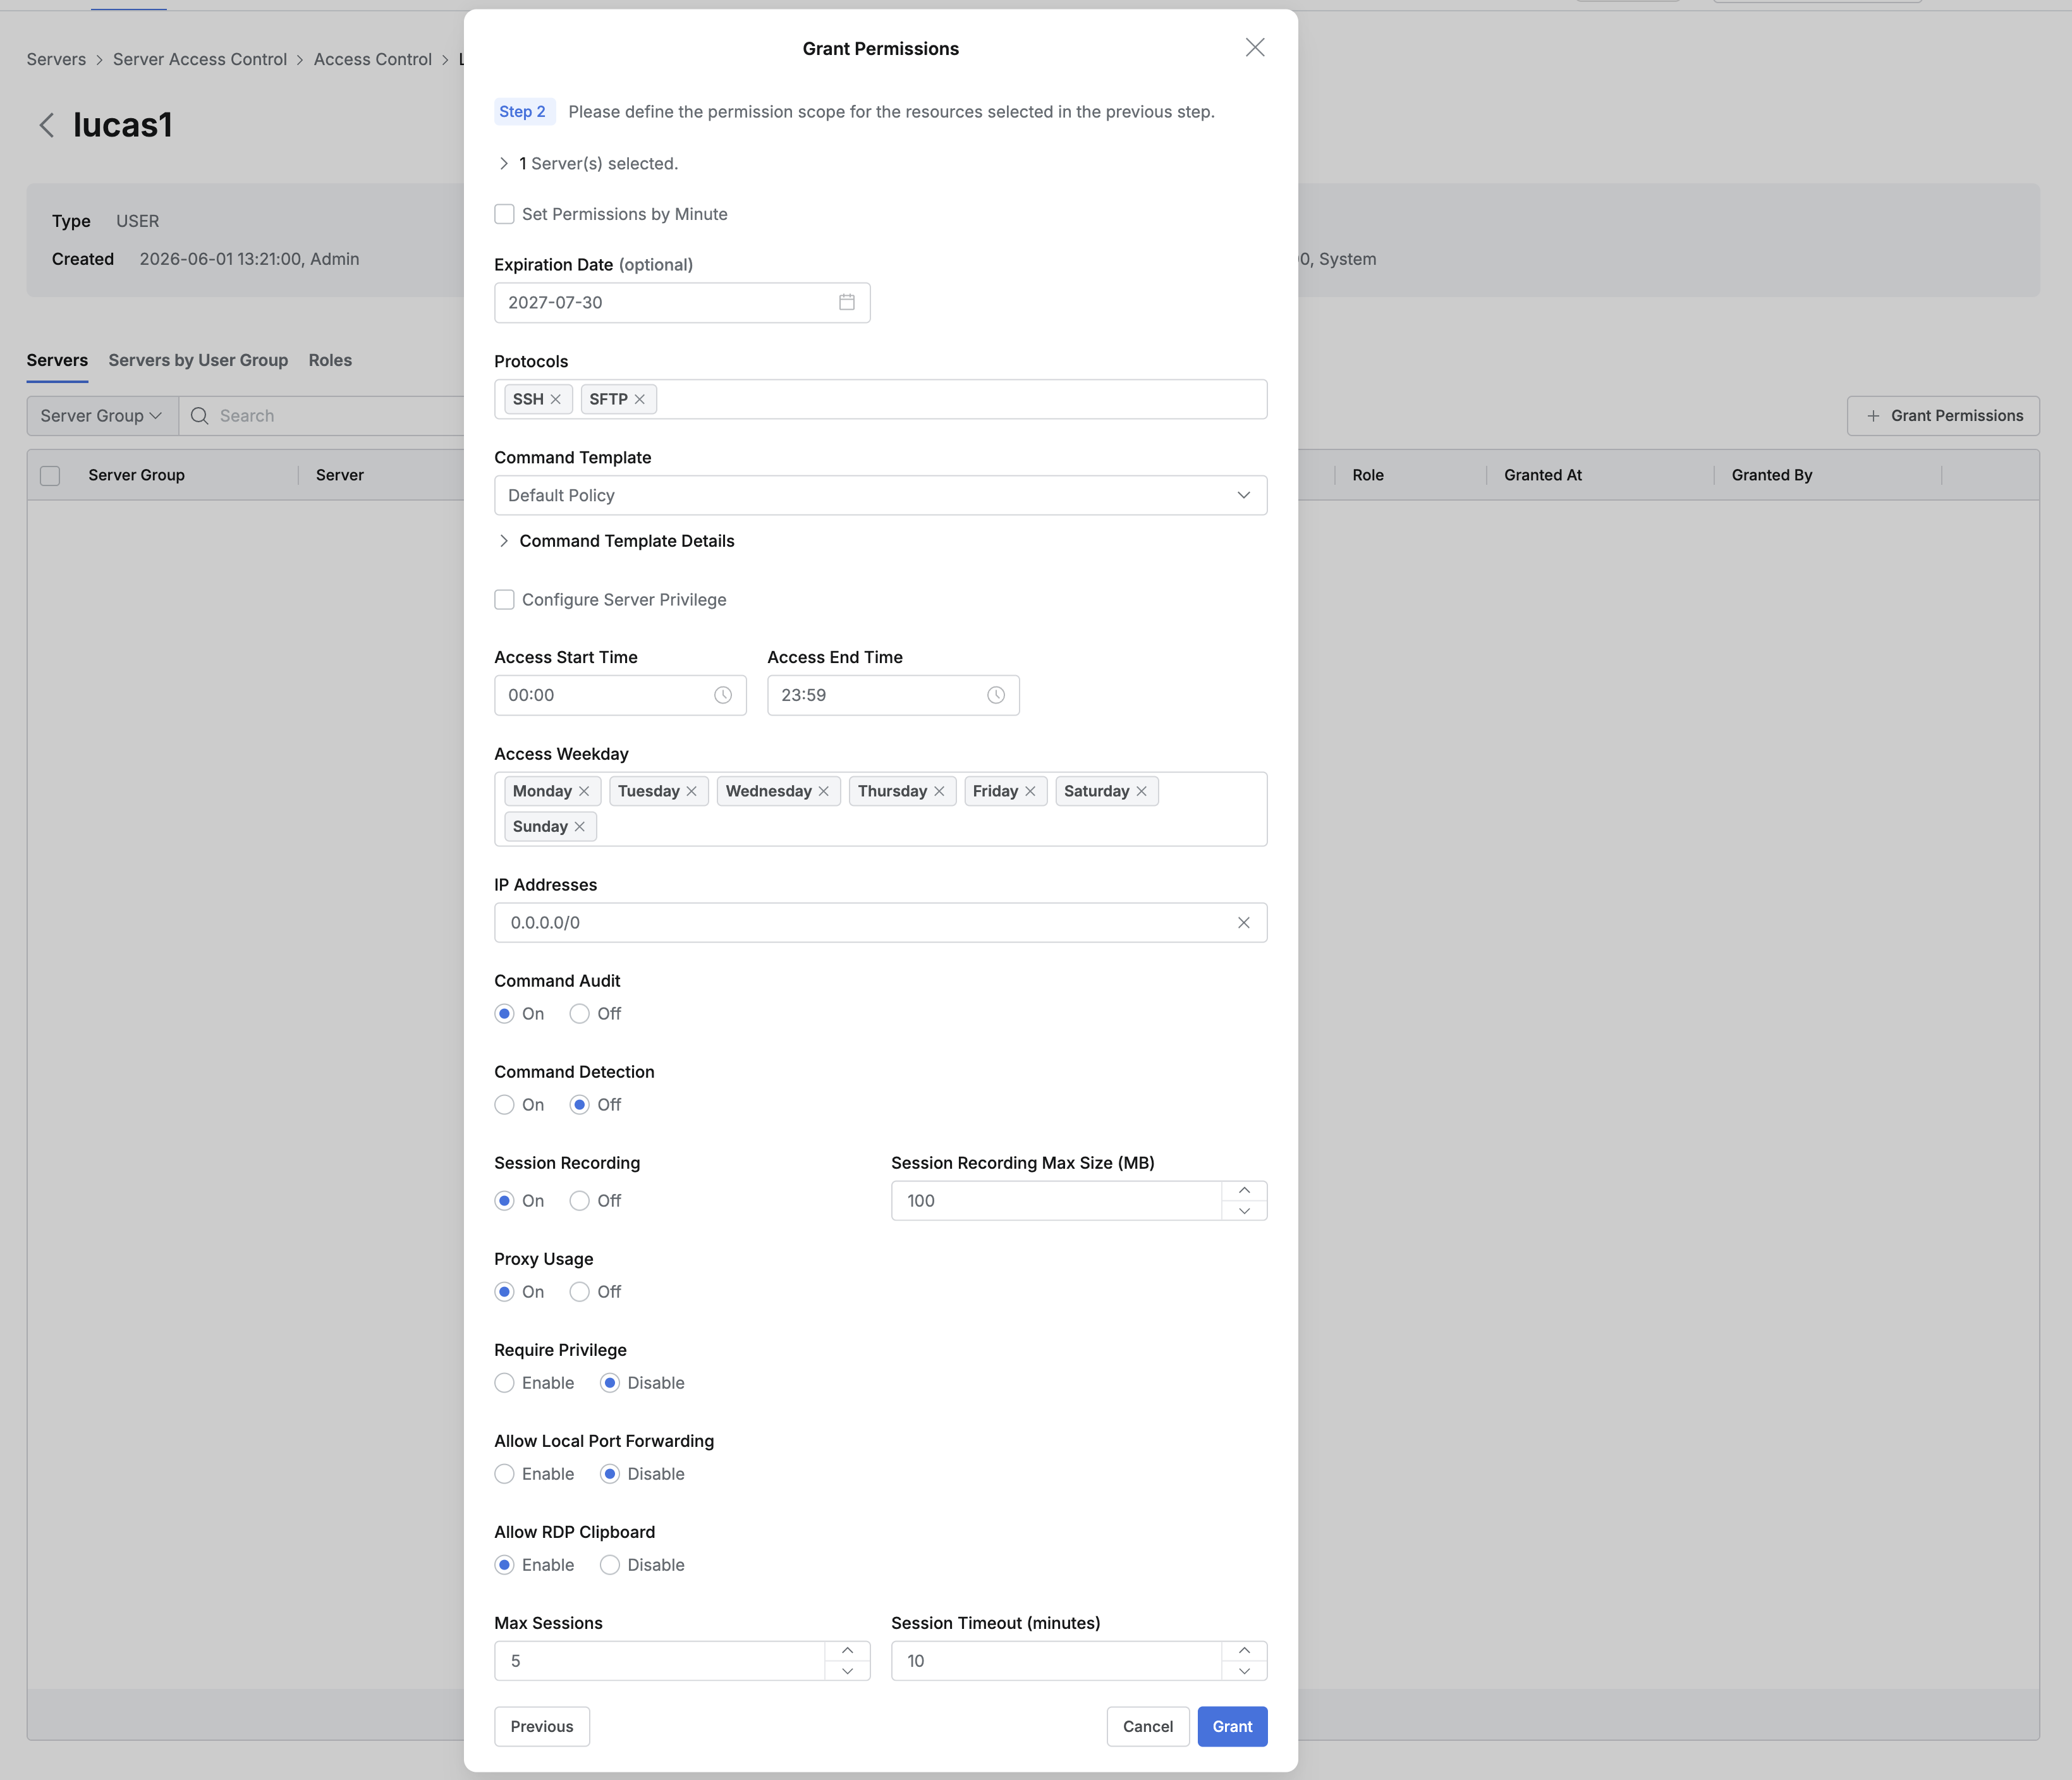Open the Roles tab

(330, 360)
